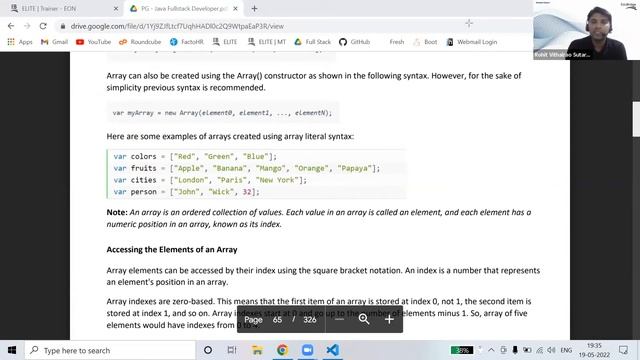The image size is (640, 360).
Task: Open Task View on the taskbar
Action: pos(232,350)
